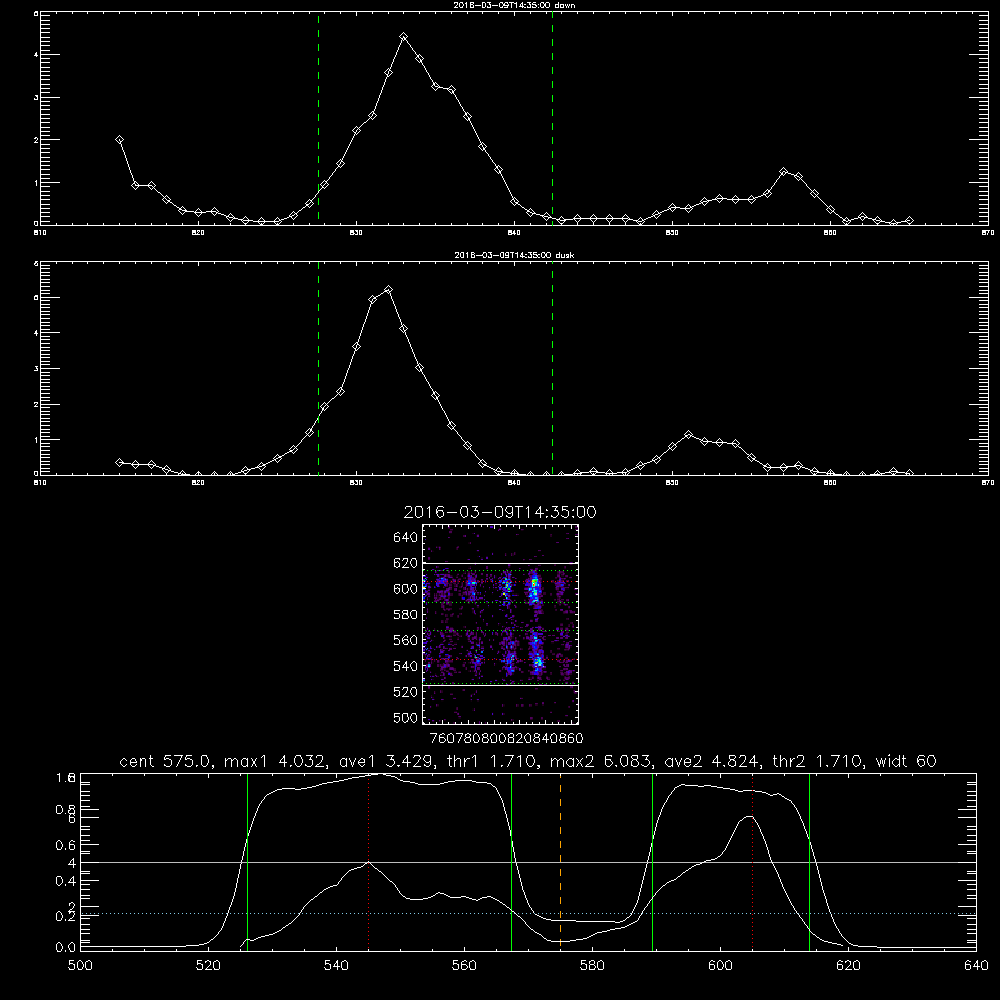The image size is (1000, 1000).
Task: Click the left green dashed line in the dawn plot
Action: click(318, 118)
